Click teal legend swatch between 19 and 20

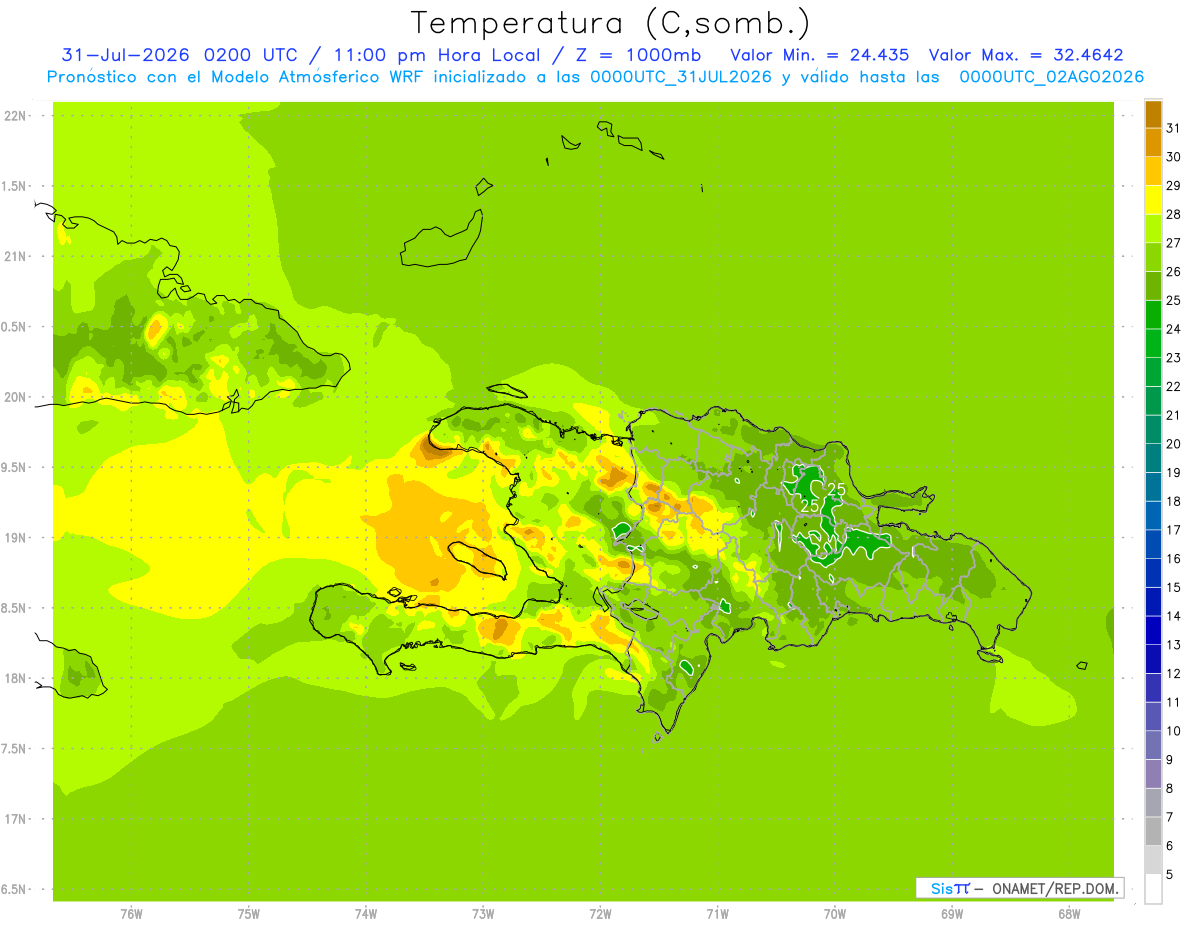pyautogui.click(x=1153, y=458)
